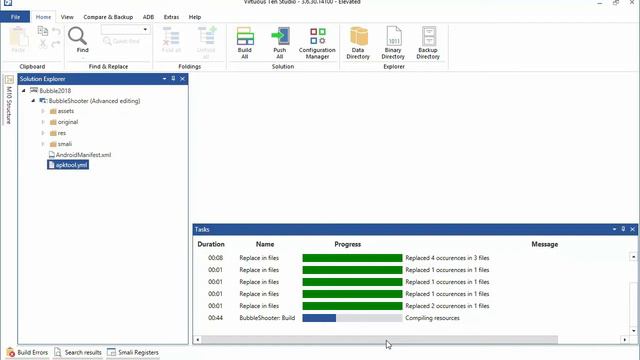
Task: Click the Tasks horizontal scrollbar thumb
Action: pyautogui.click(x=380, y=340)
